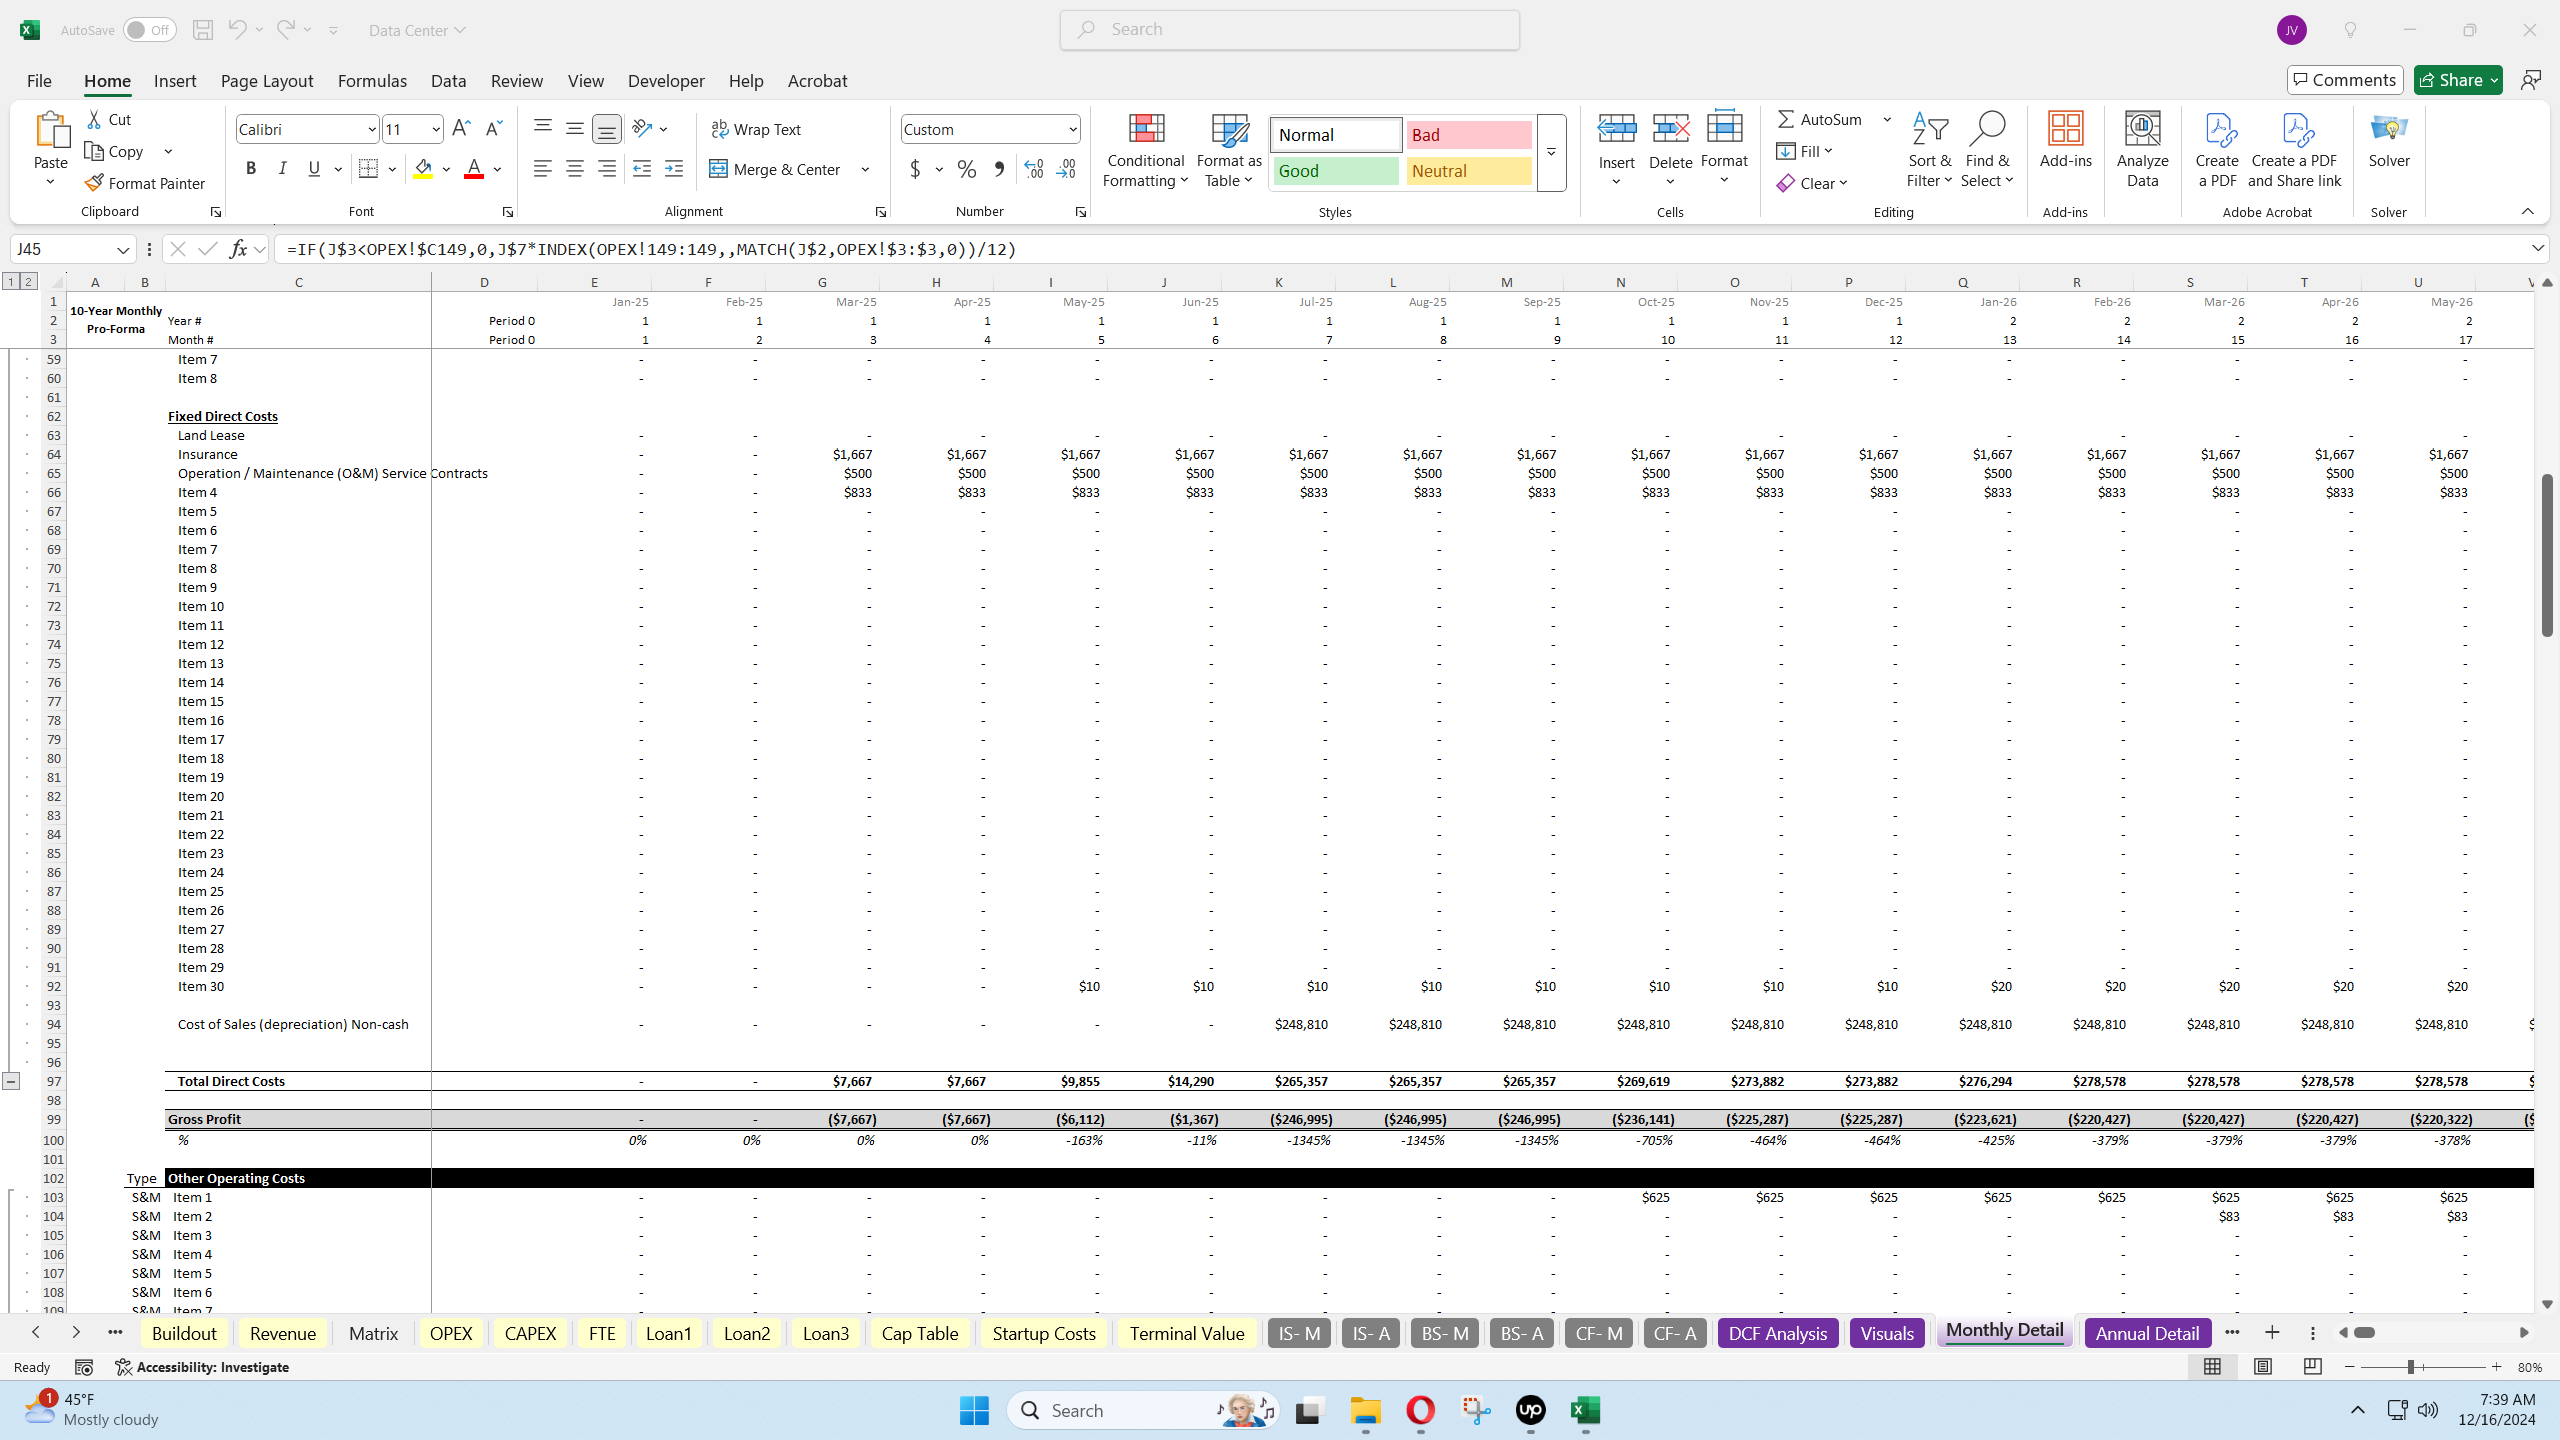Open font size dropdown
Screen dimensions: 2560x1440
pos(435,129)
